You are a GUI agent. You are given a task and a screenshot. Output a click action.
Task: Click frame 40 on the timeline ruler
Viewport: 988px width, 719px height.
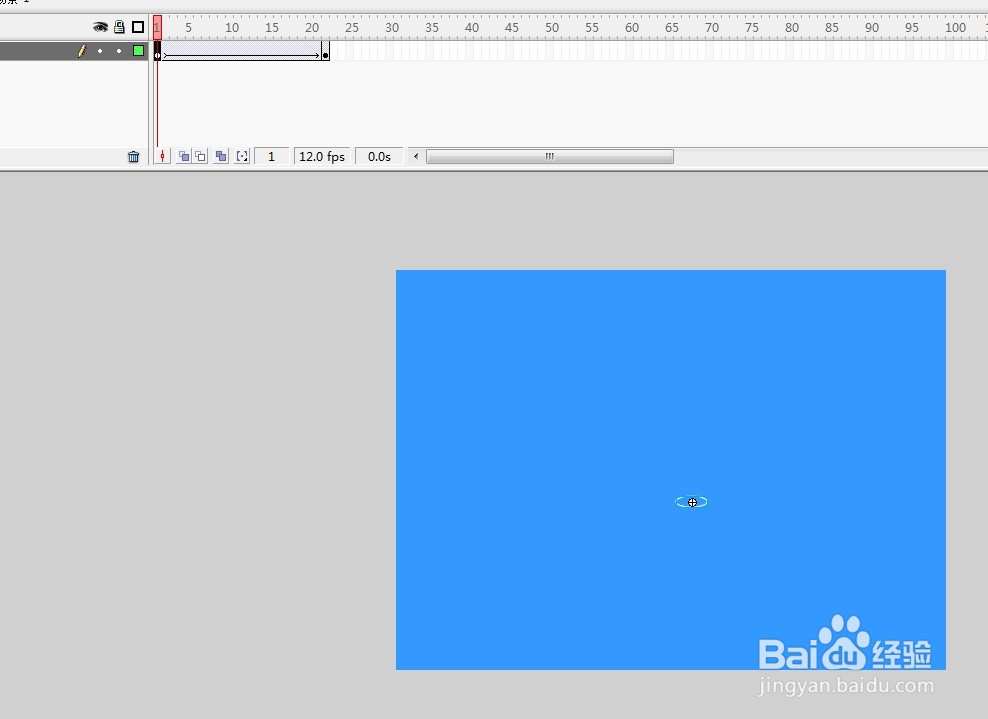coord(472,28)
